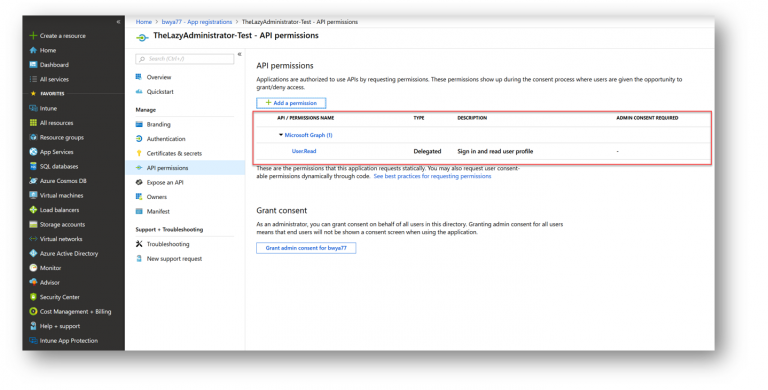Select the Azure Active Directory icon

33,253
